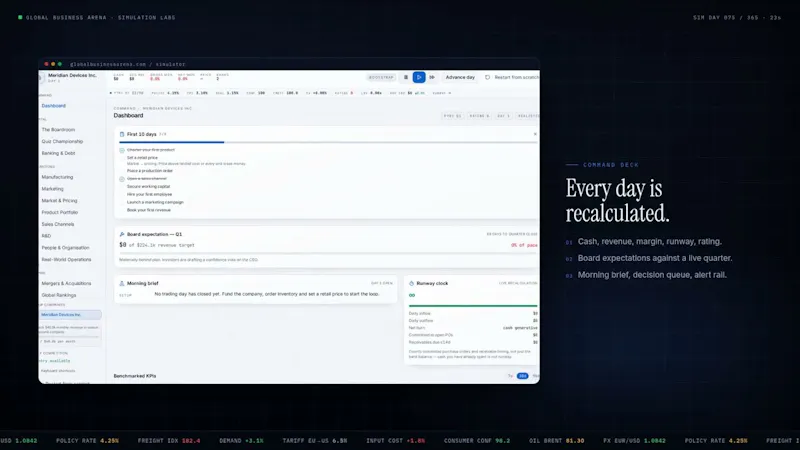Open Real-World Operations page
The height and width of the screenshot is (450, 800).
click(66, 259)
